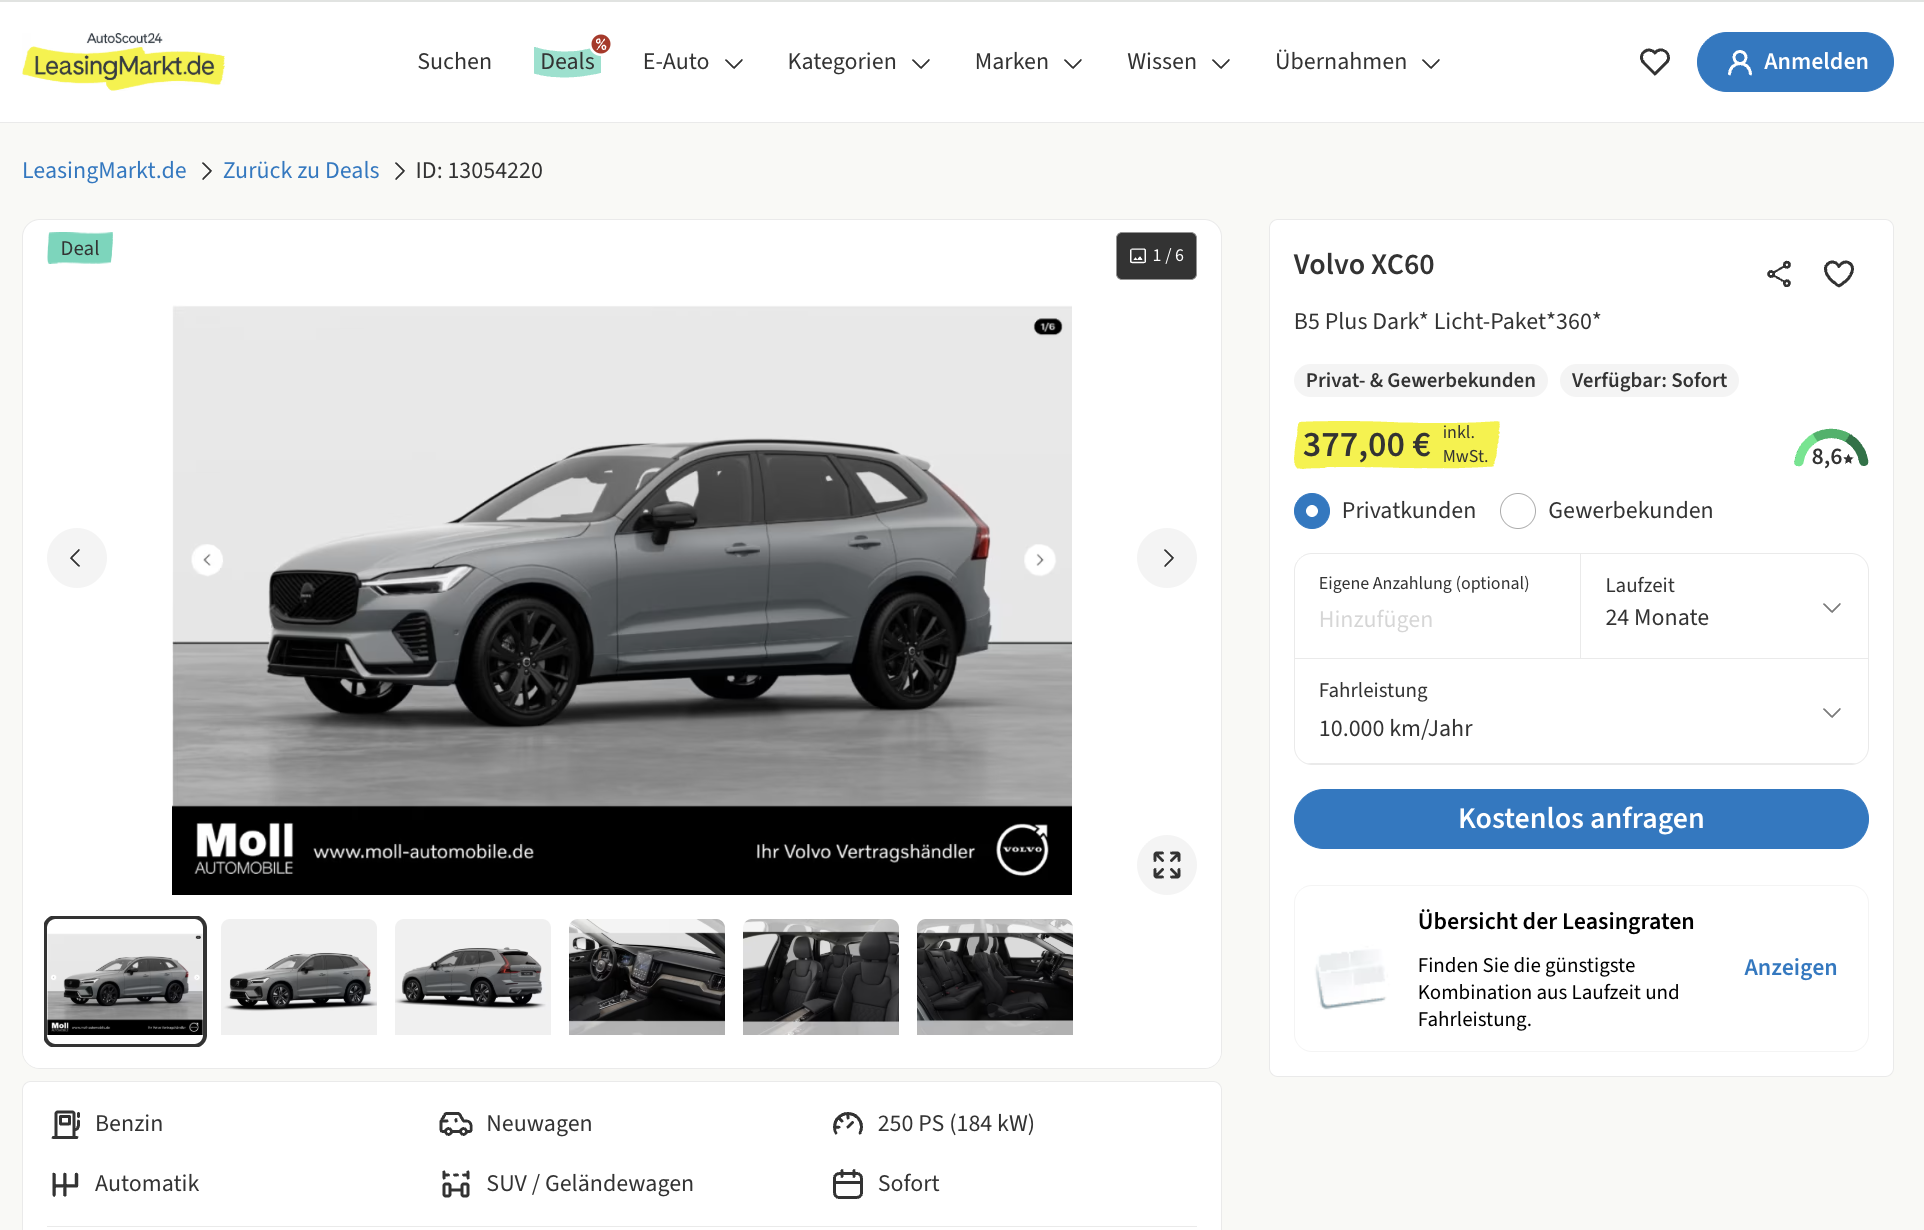Image resolution: width=1924 pixels, height=1230 pixels.
Task: Click the ID: 13054220 breadcrumb text
Action: 479,170
